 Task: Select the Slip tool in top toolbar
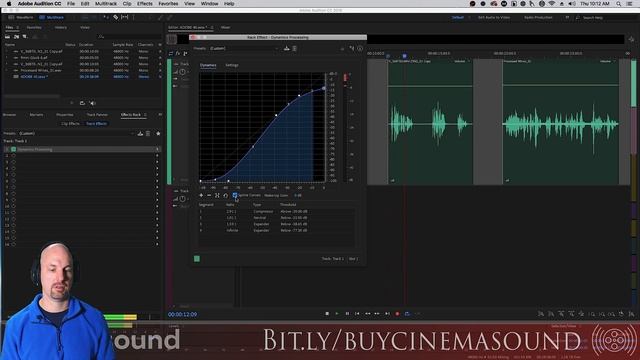click(x=124, y=17)
